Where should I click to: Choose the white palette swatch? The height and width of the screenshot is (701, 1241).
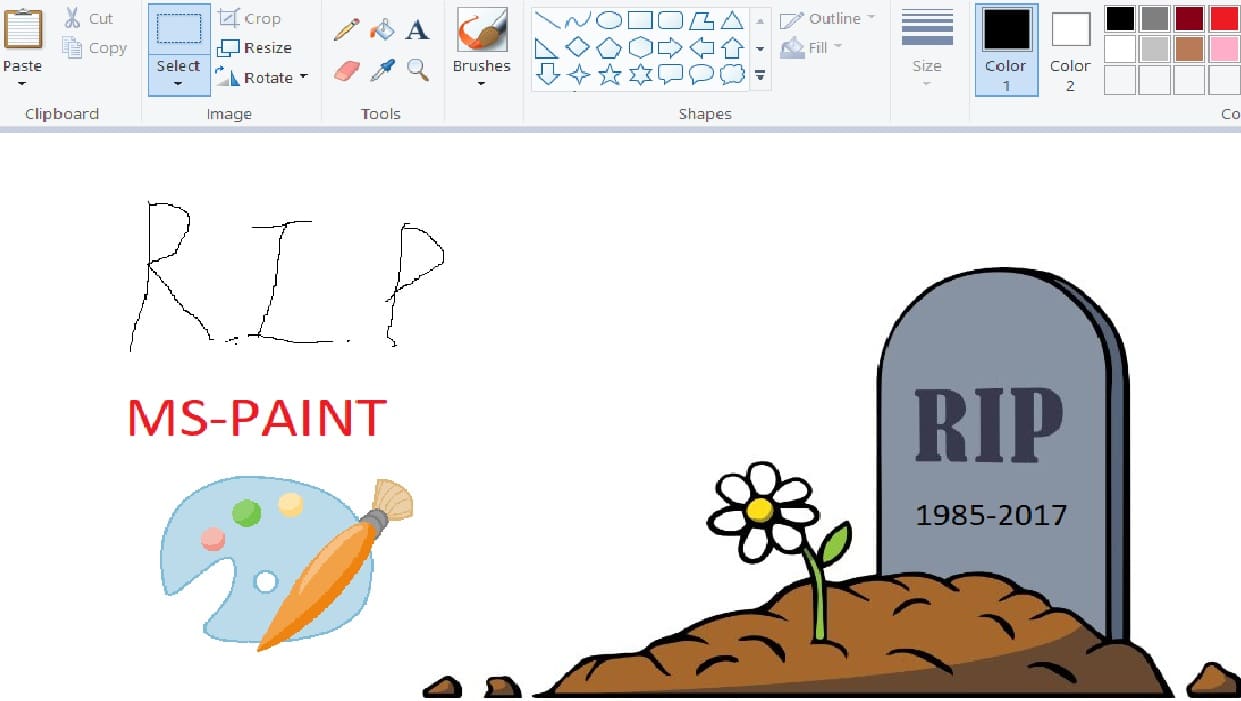tap(1120, 49)
